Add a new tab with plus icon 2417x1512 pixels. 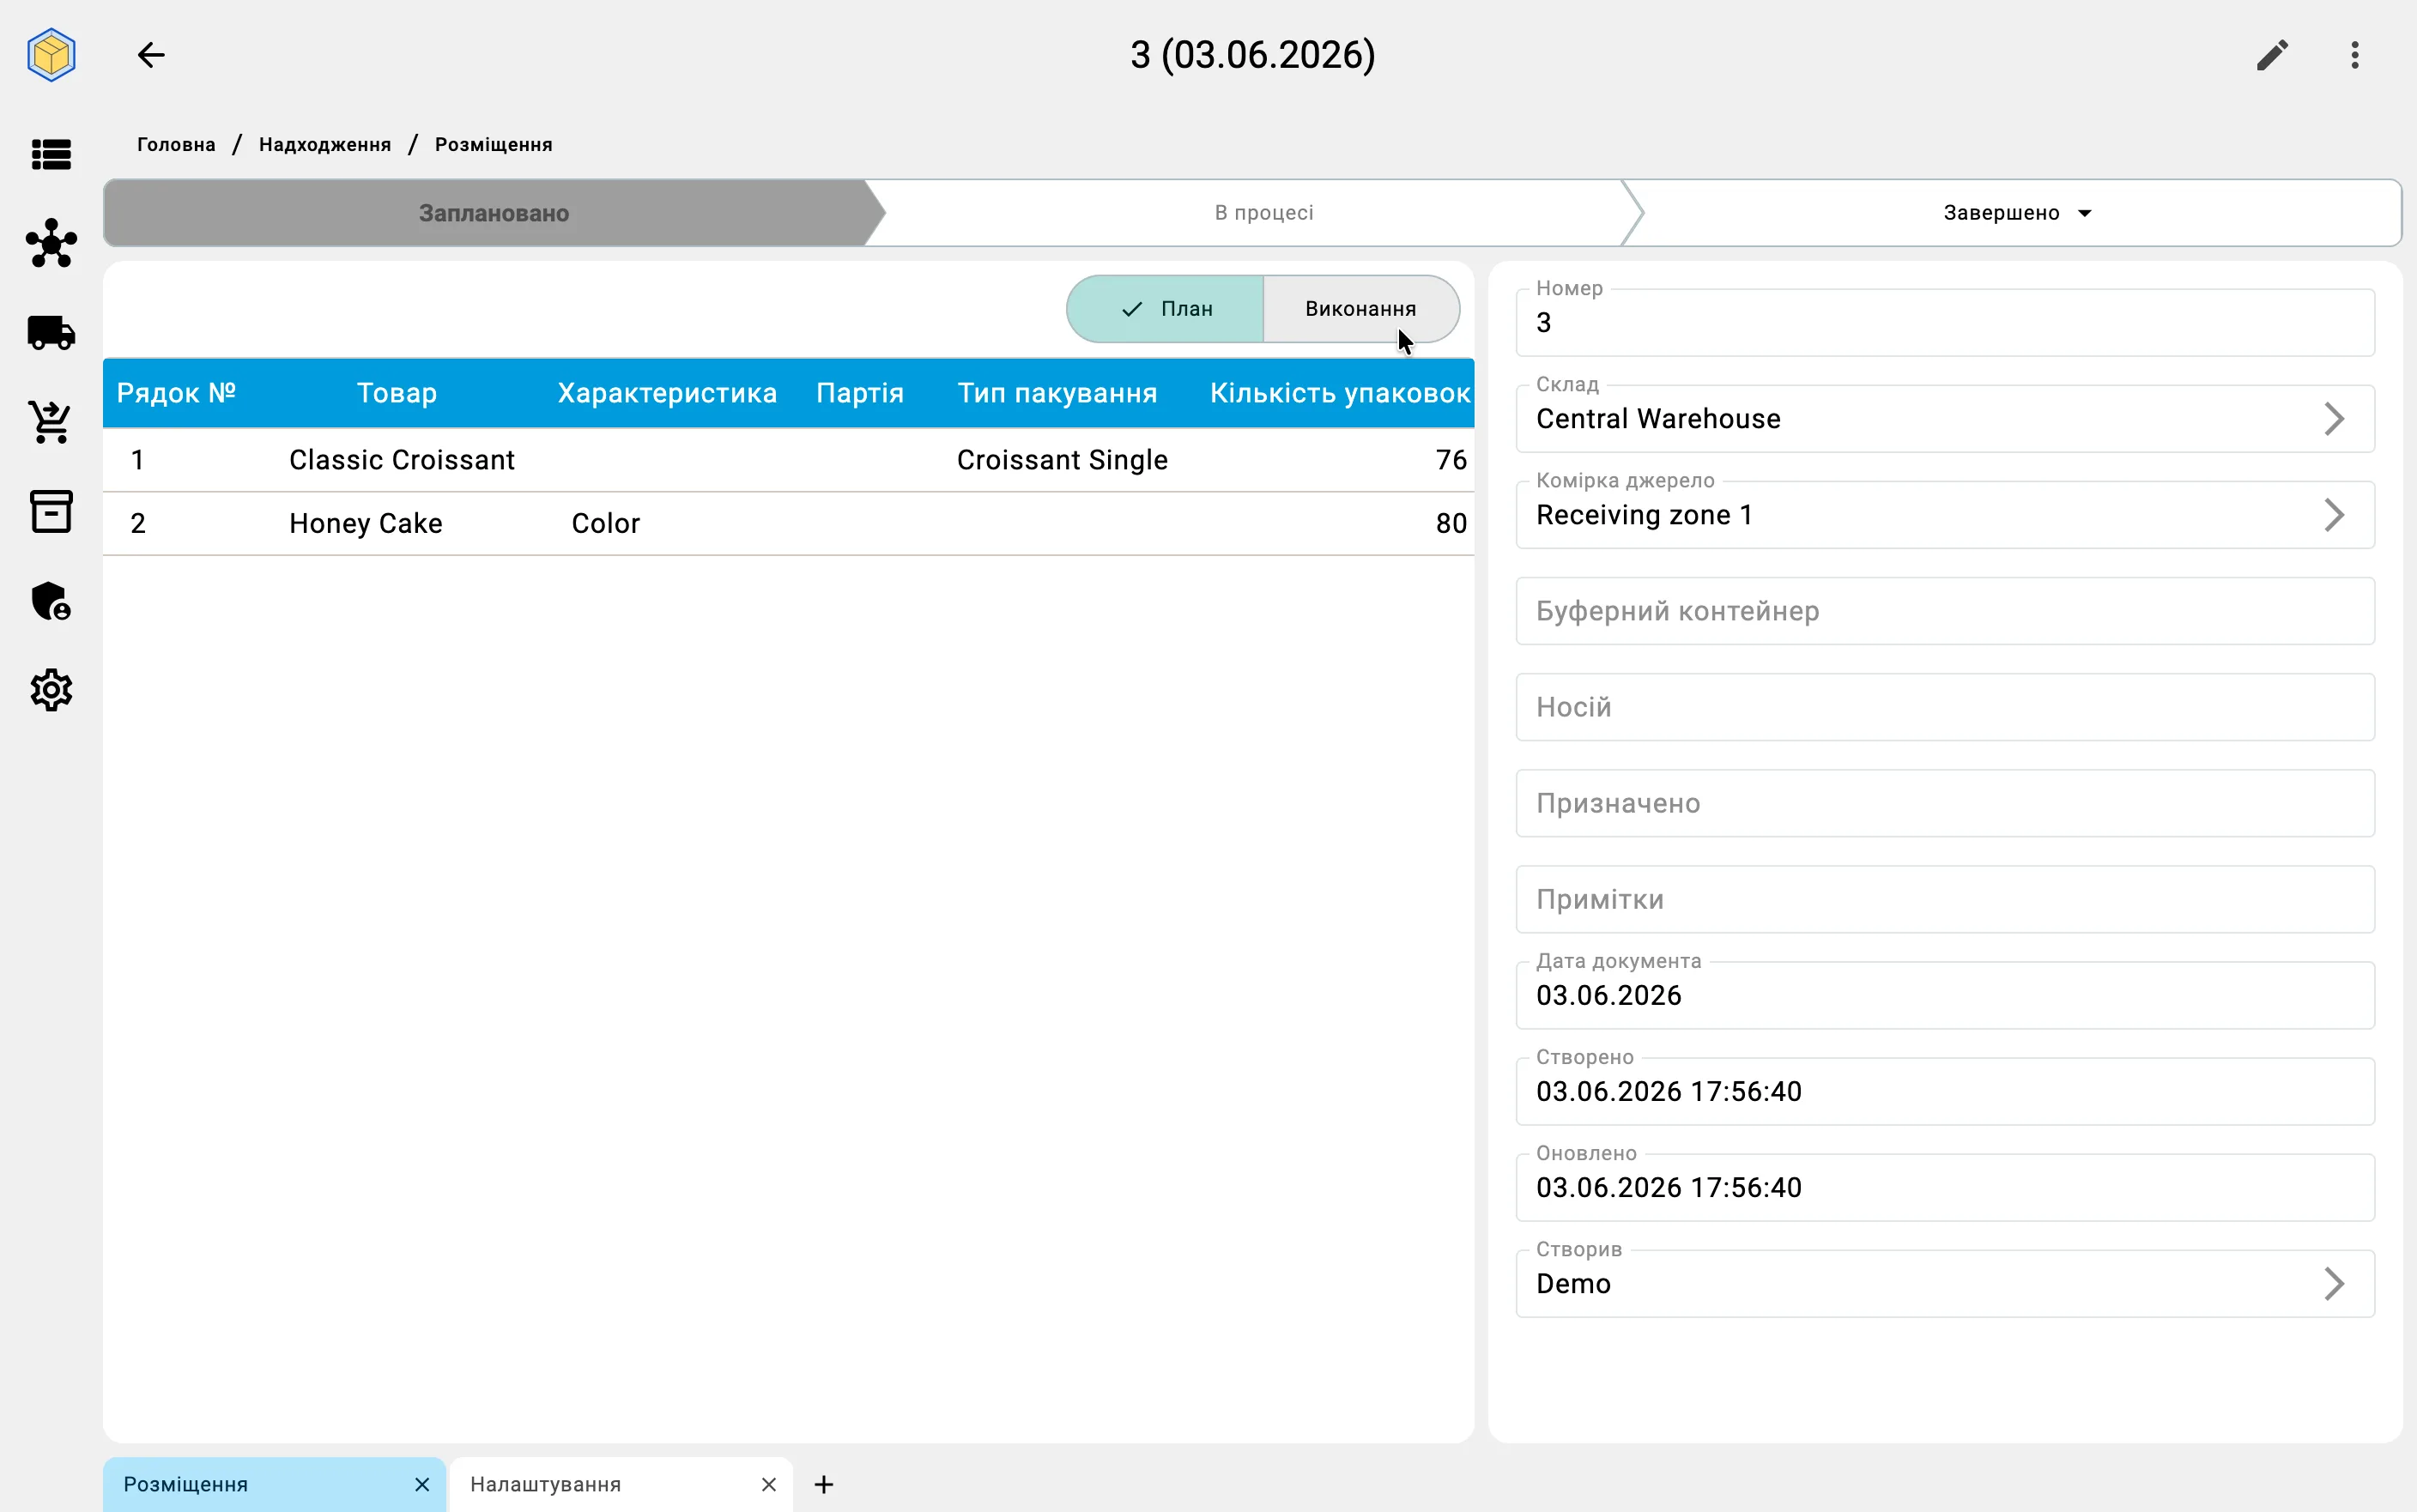(824, 1484)
